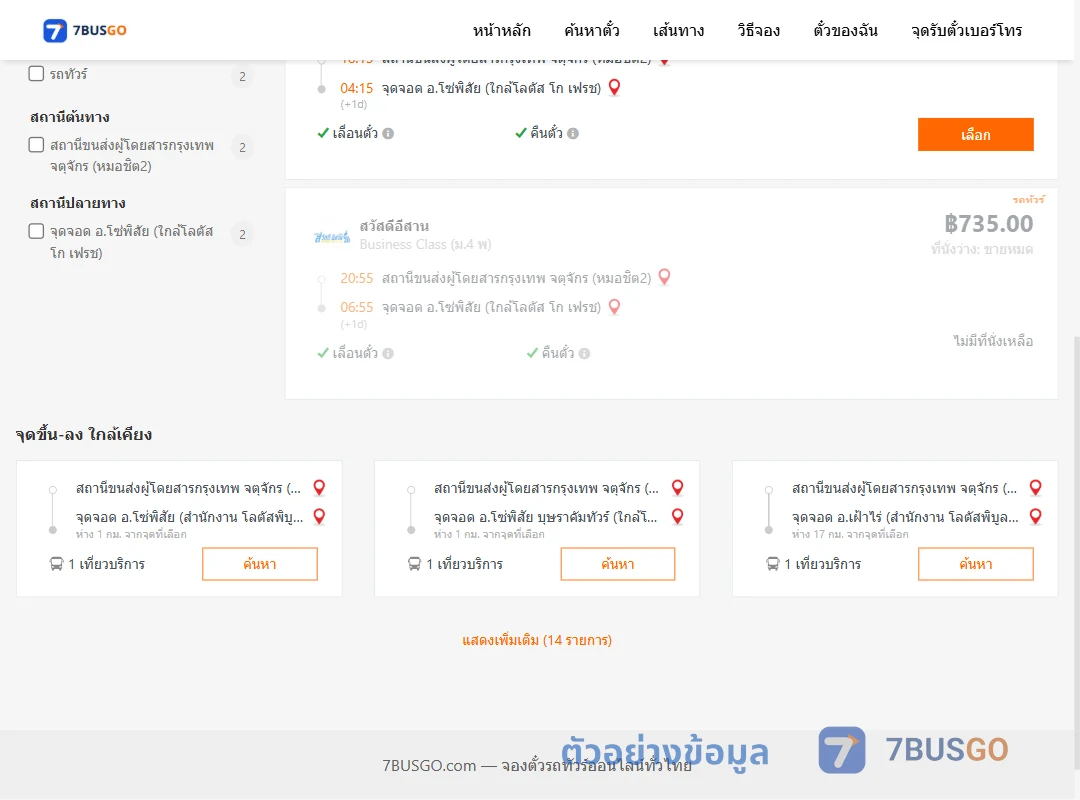The width and height of the screenshot is (1080, 800).
Task: Click origin map pin in first nearby card
Action: 319,488
